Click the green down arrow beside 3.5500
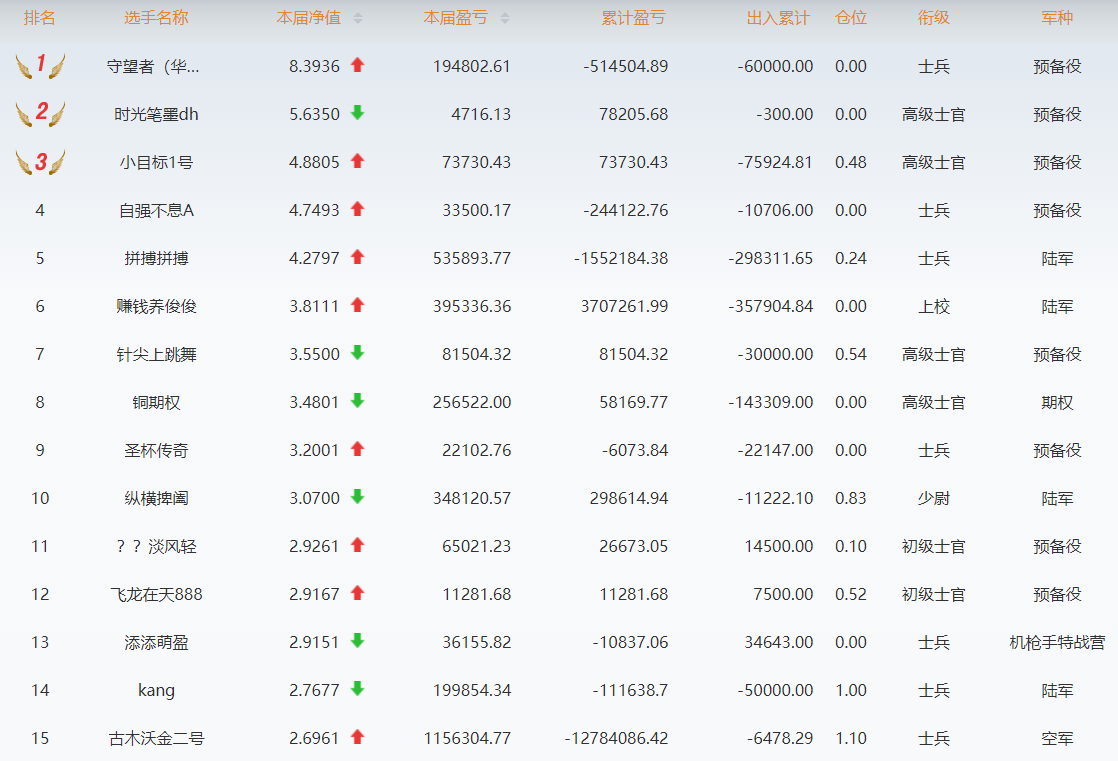This screenshot has width=1118, height=761. point(358,353)
